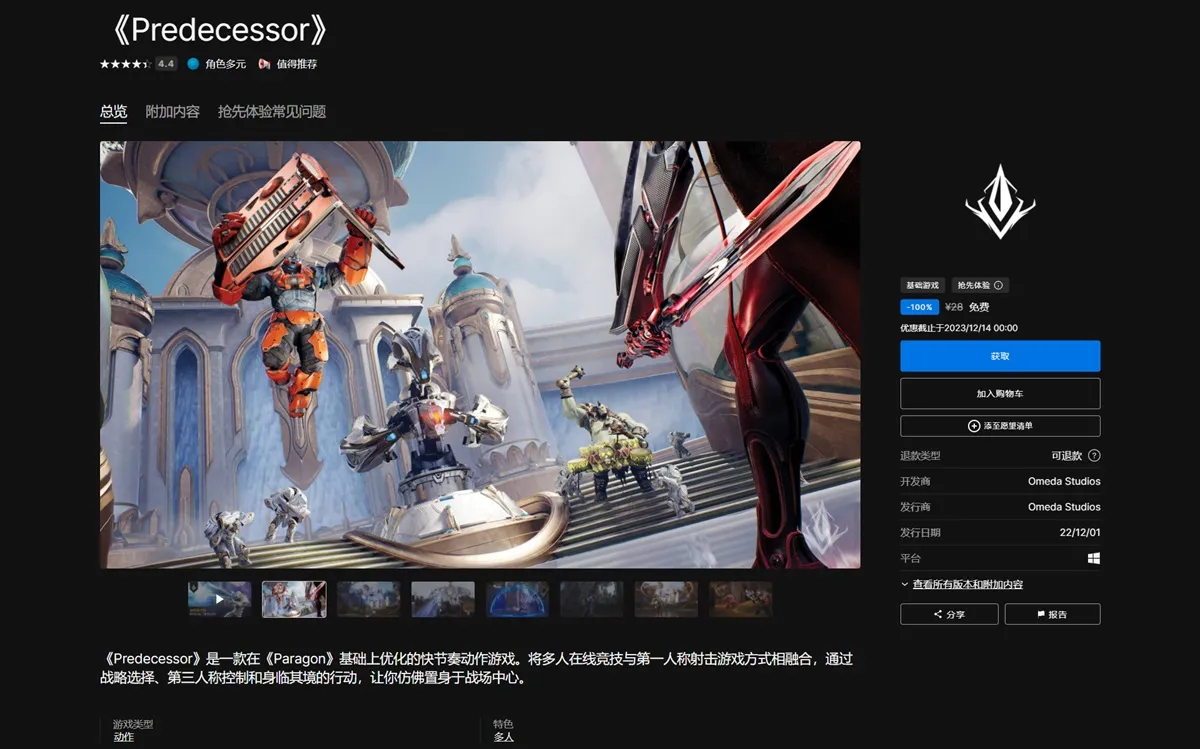Click the 多人 feature link

504,737
